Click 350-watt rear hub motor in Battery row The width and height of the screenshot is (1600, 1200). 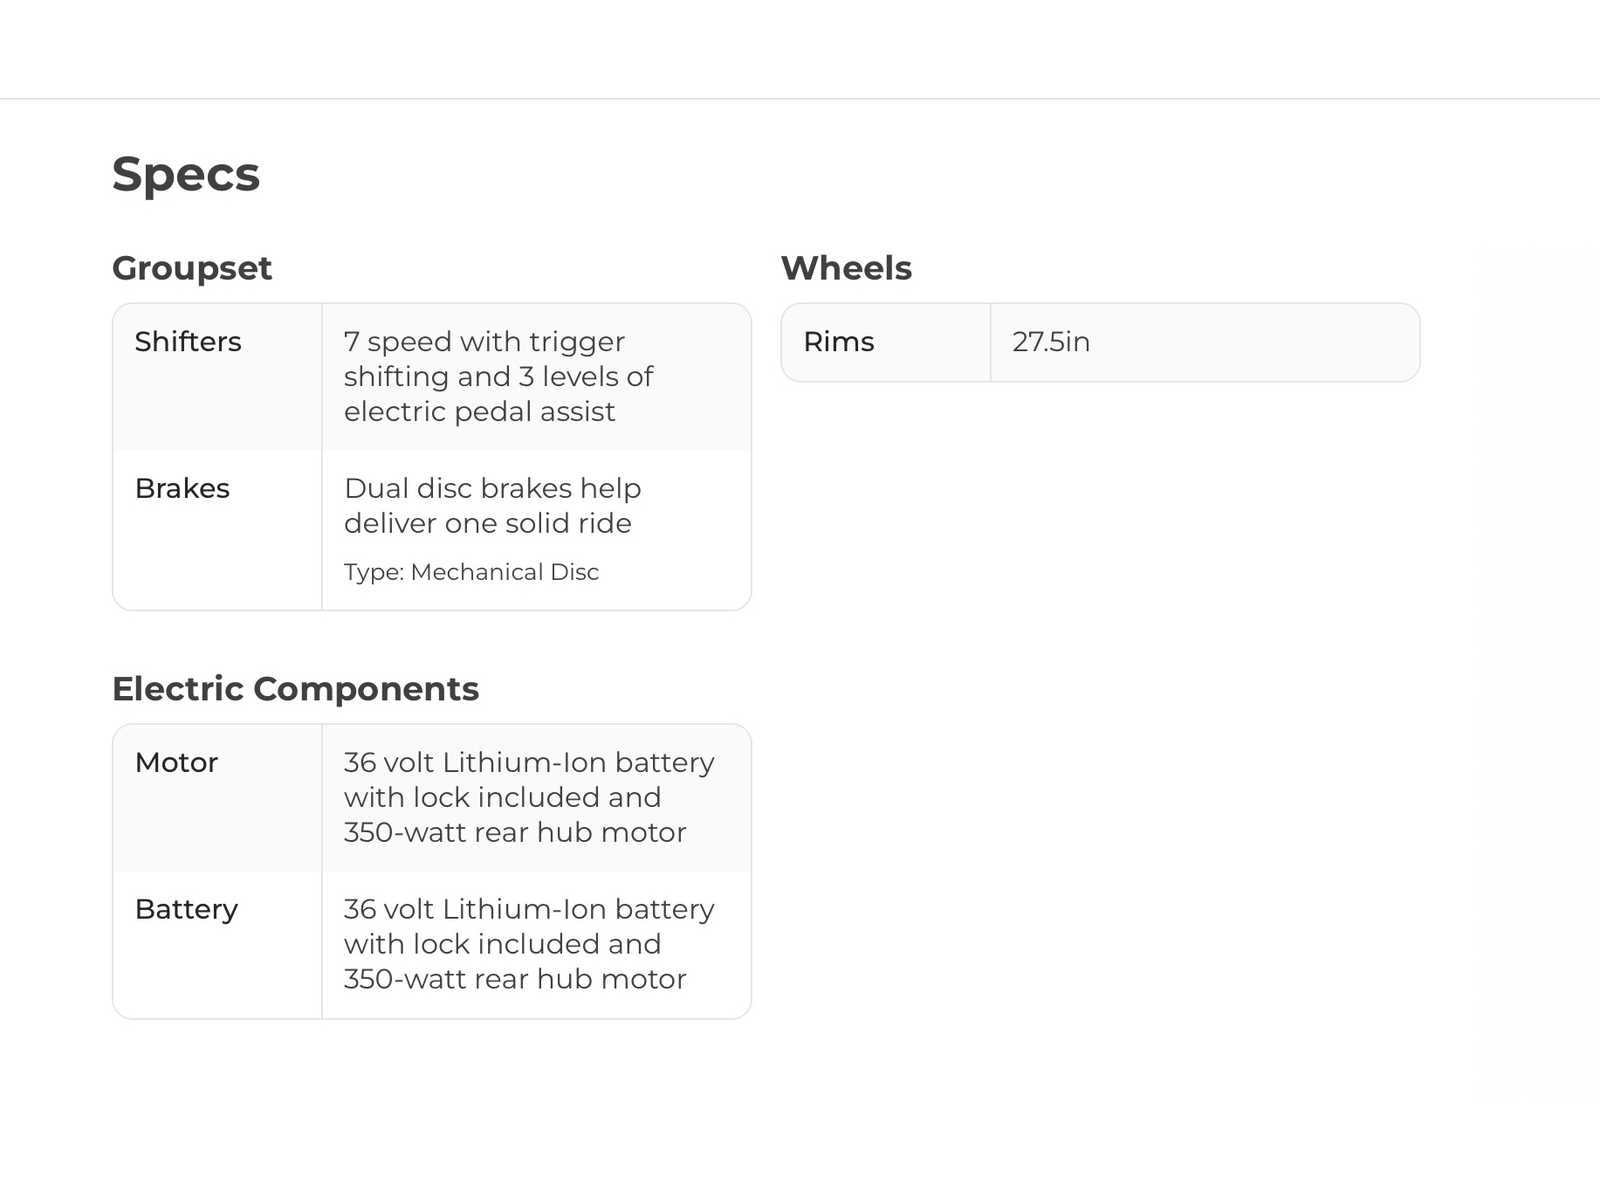514,979
